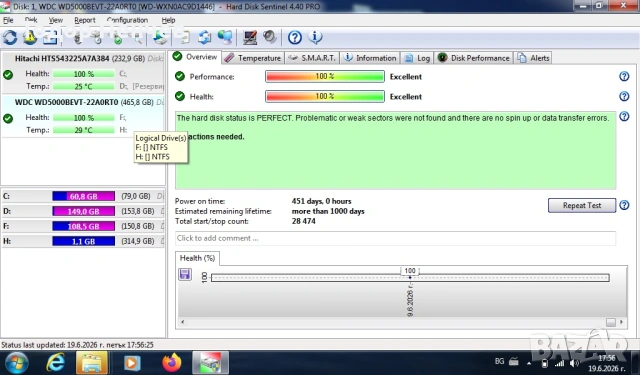Open the Report menu
640x375 pixels.
pyautogui.click(x=85, y=20)
